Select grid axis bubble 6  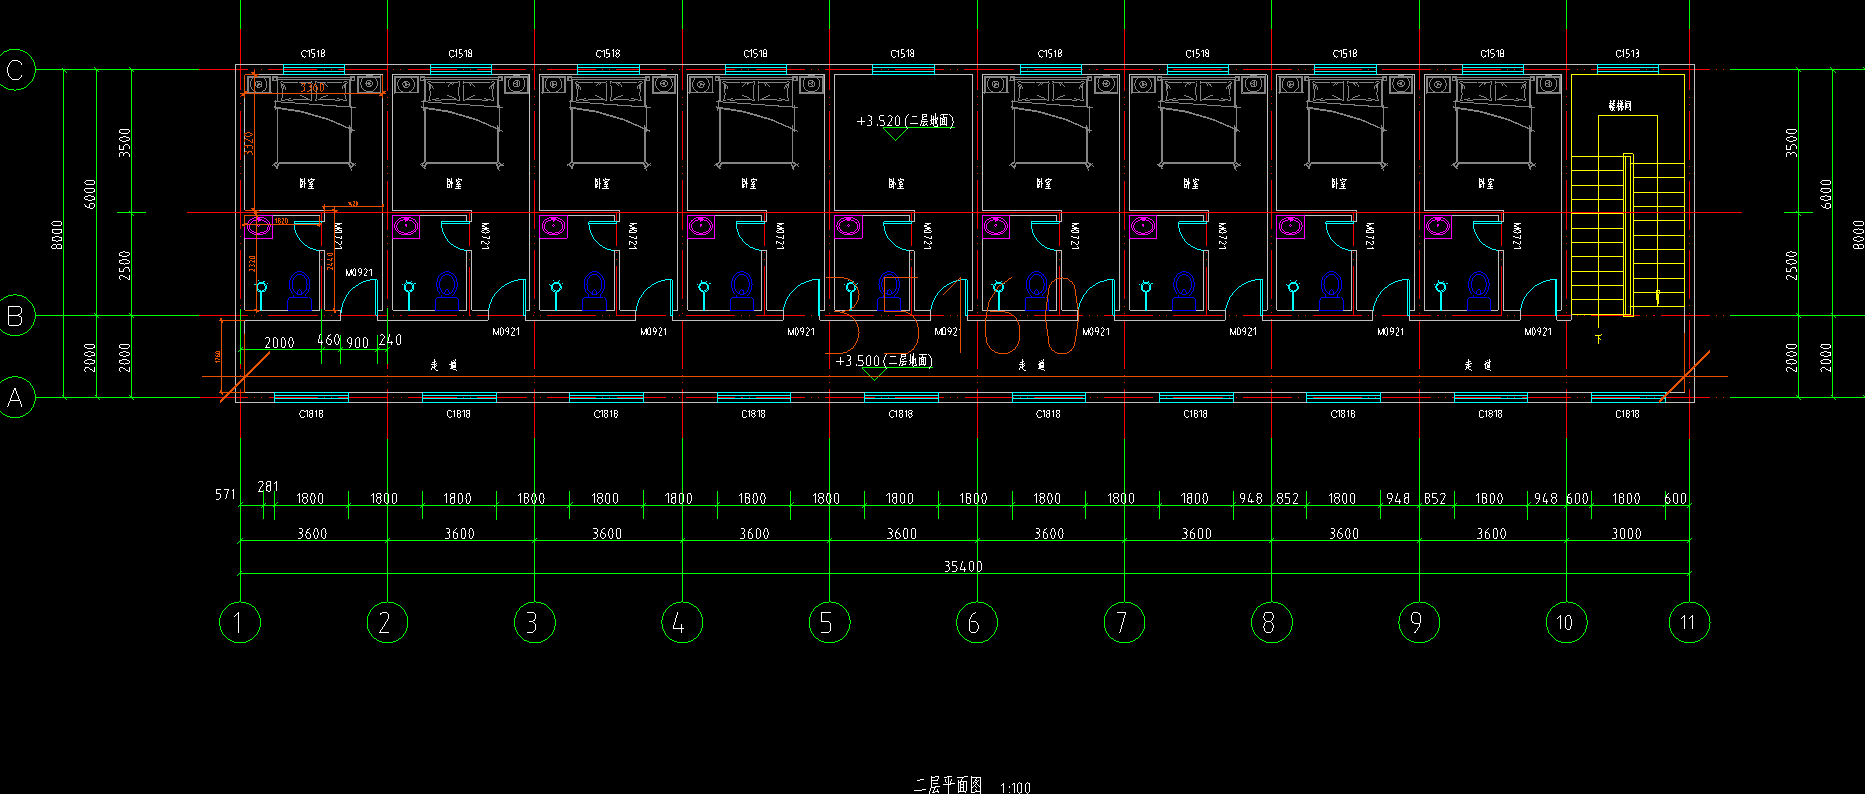point(976,623)
